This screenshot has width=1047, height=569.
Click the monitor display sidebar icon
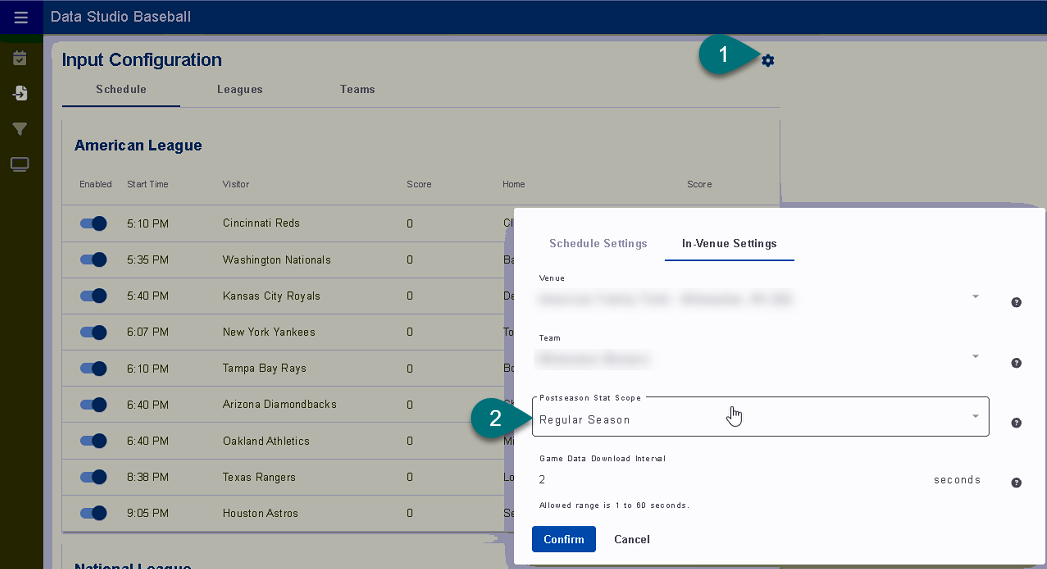click(x=20, y=164)
